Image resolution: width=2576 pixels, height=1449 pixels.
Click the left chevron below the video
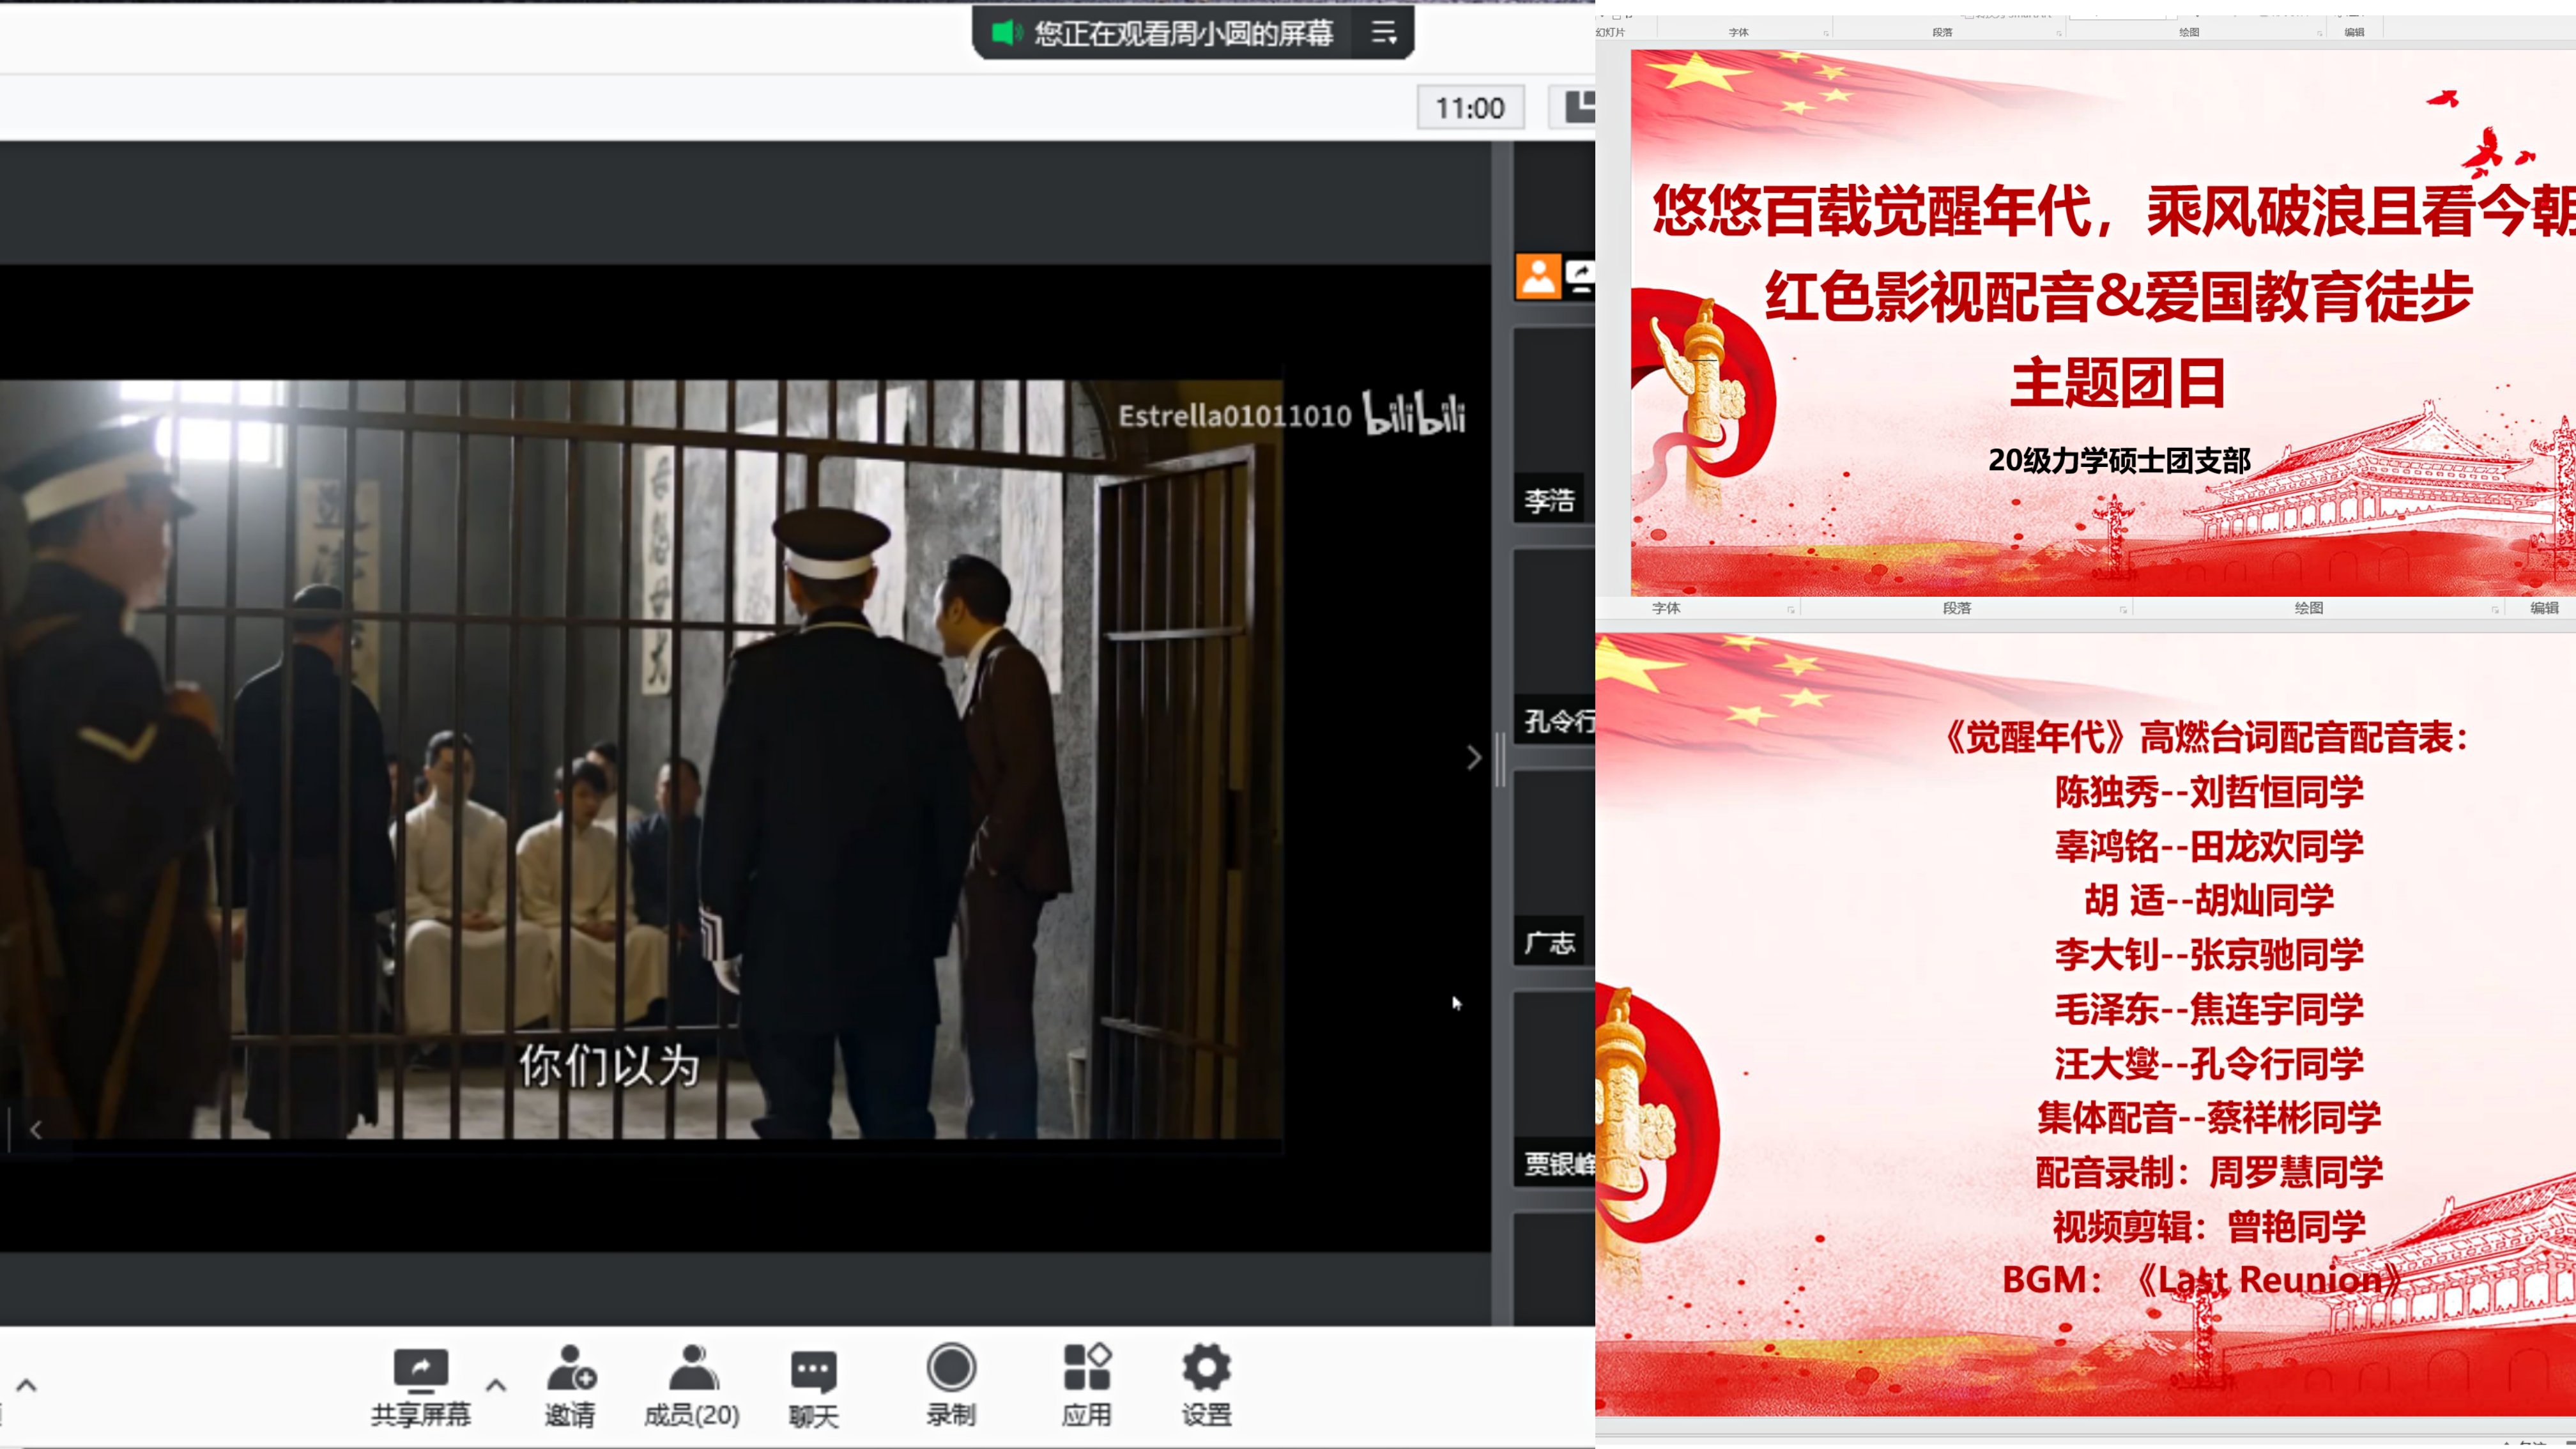tap(36, 1130)
